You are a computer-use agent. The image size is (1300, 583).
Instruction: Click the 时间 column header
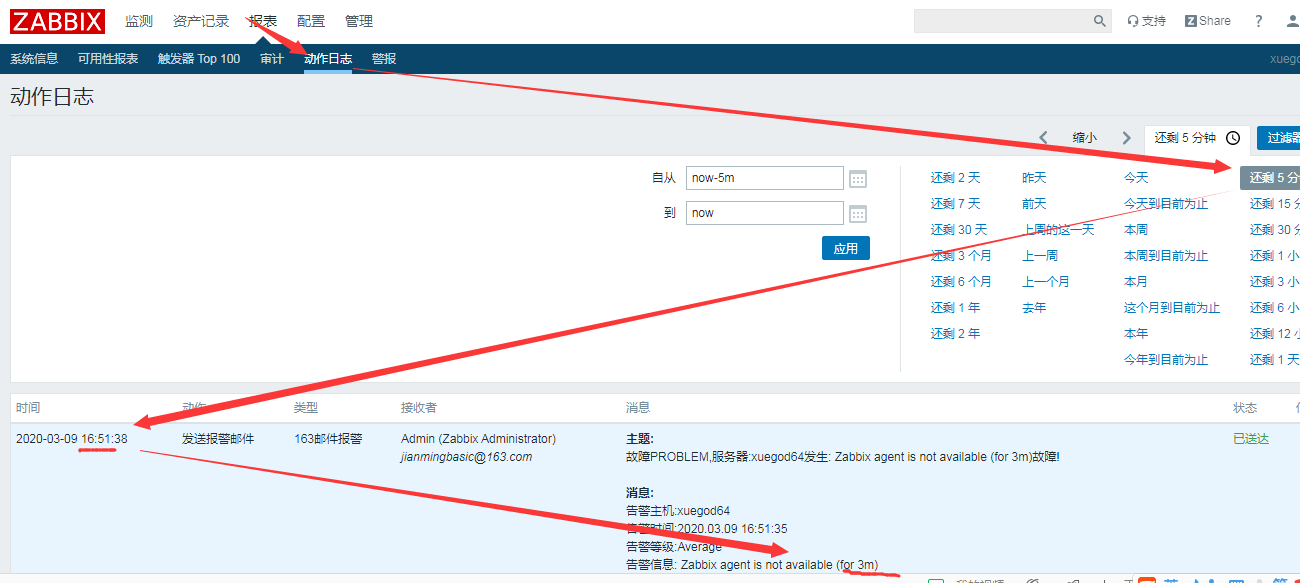click(x=28, y=408)
